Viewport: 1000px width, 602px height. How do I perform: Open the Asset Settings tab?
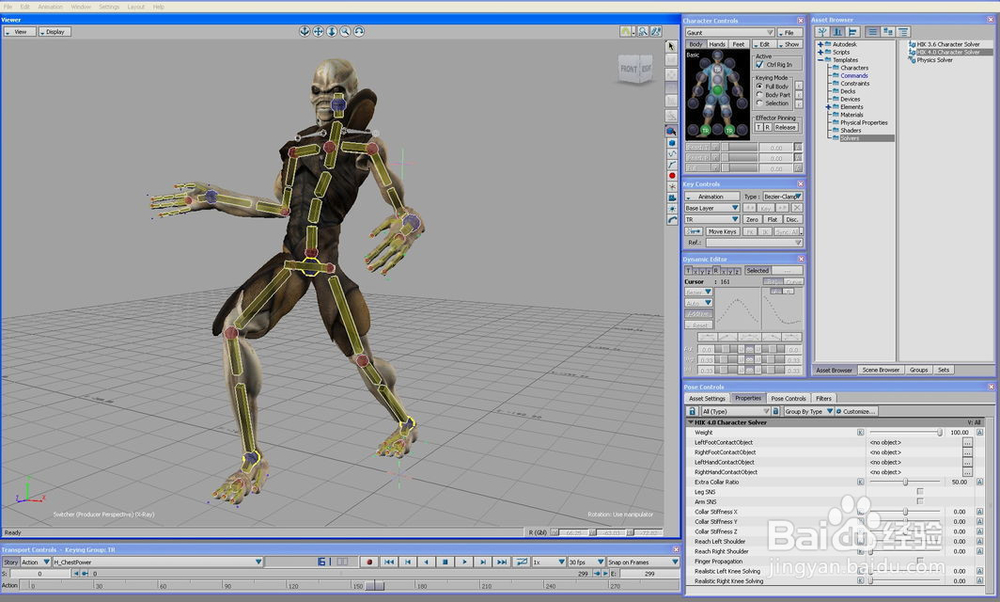pyautogui.click(x=707, y=398)
